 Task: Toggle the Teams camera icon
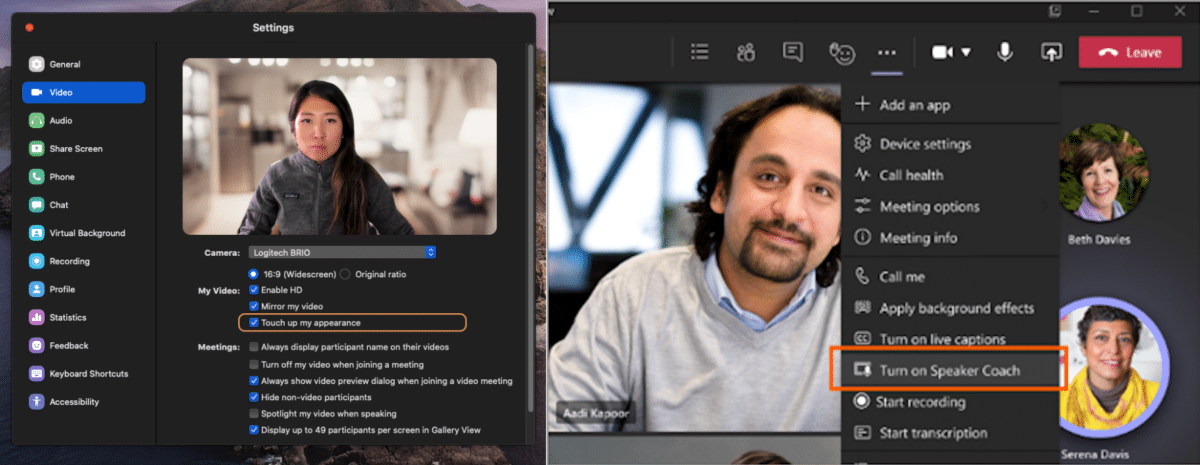pos(942,52)
